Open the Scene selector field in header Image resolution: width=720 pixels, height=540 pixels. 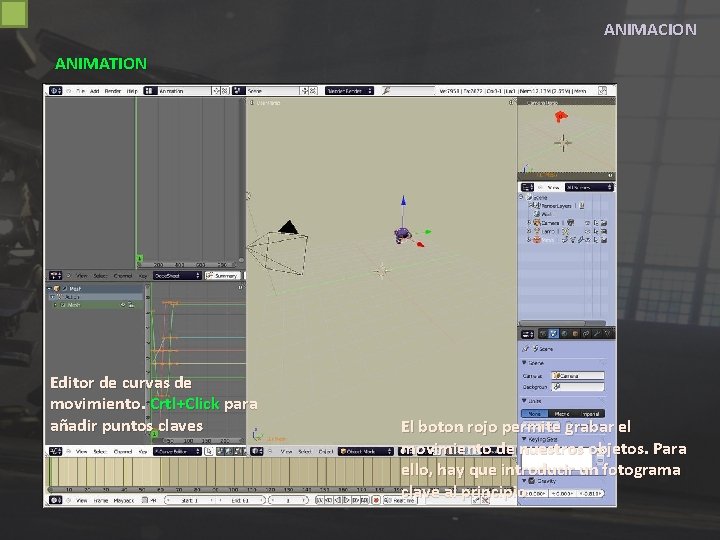273,91
